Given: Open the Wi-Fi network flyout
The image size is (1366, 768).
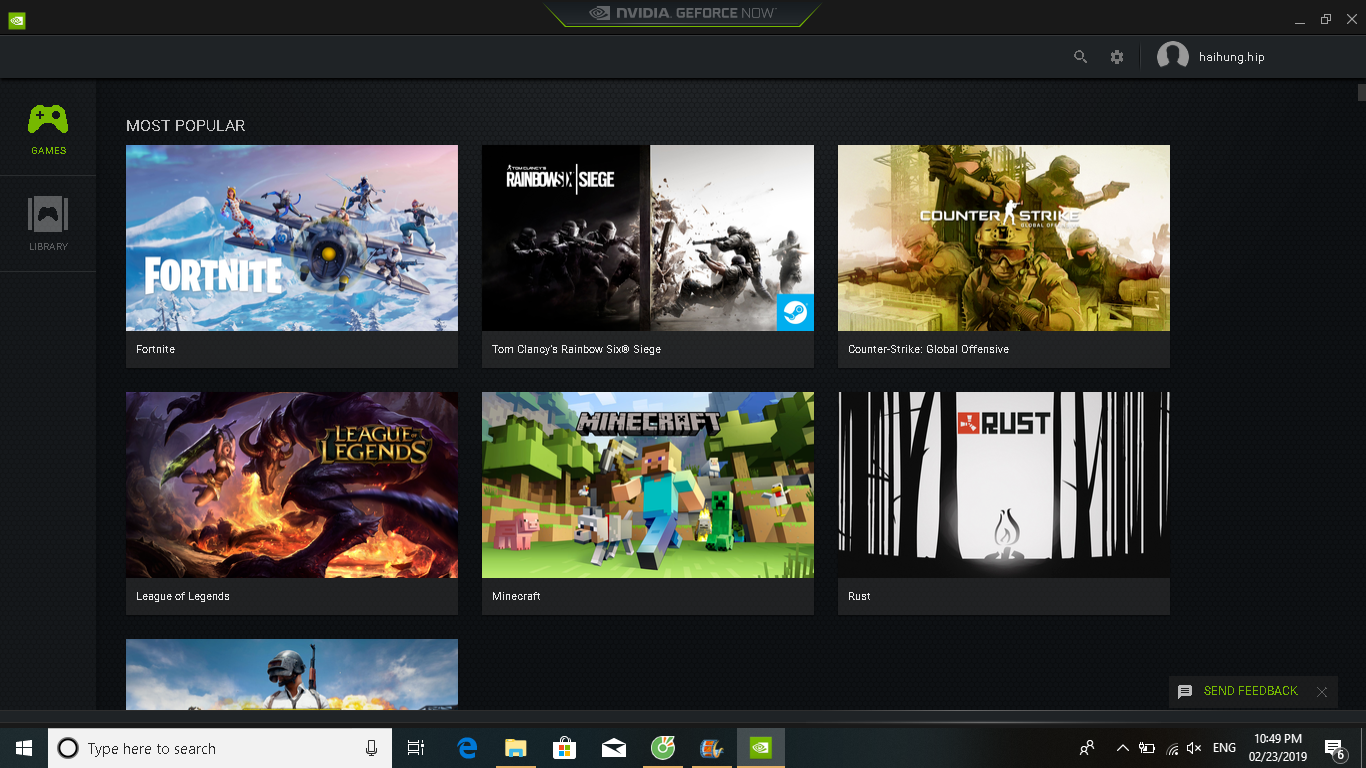Looking at the screenshot, I should coord(1171,748).
